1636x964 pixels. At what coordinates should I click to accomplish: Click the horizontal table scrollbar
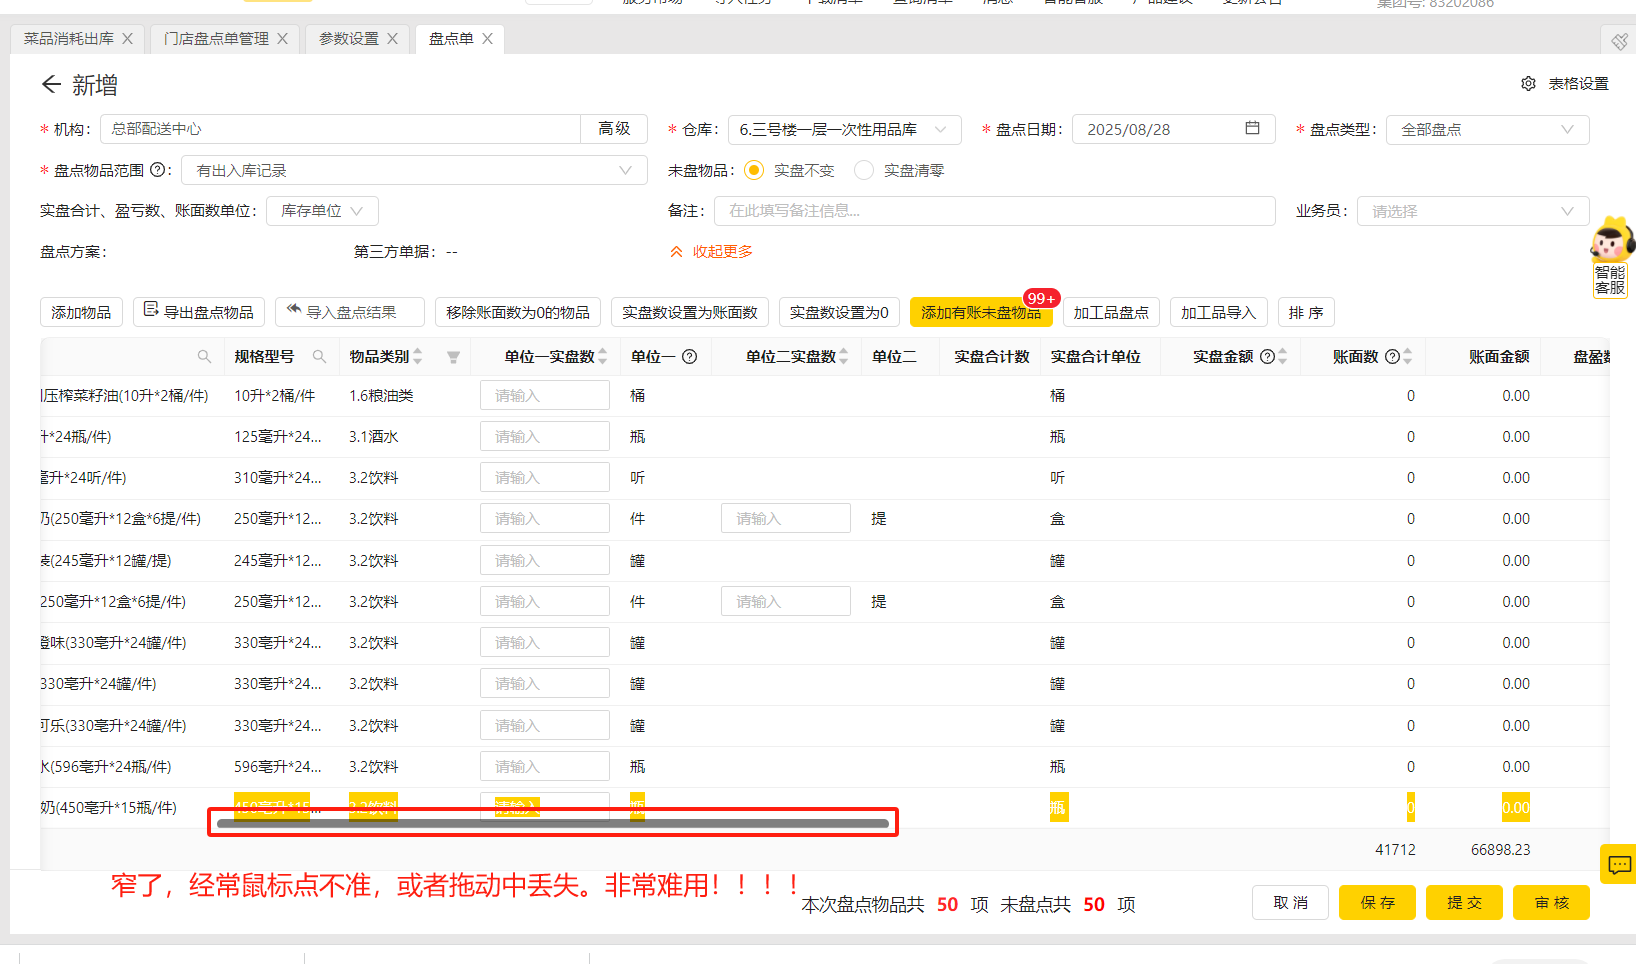(552, 824)
